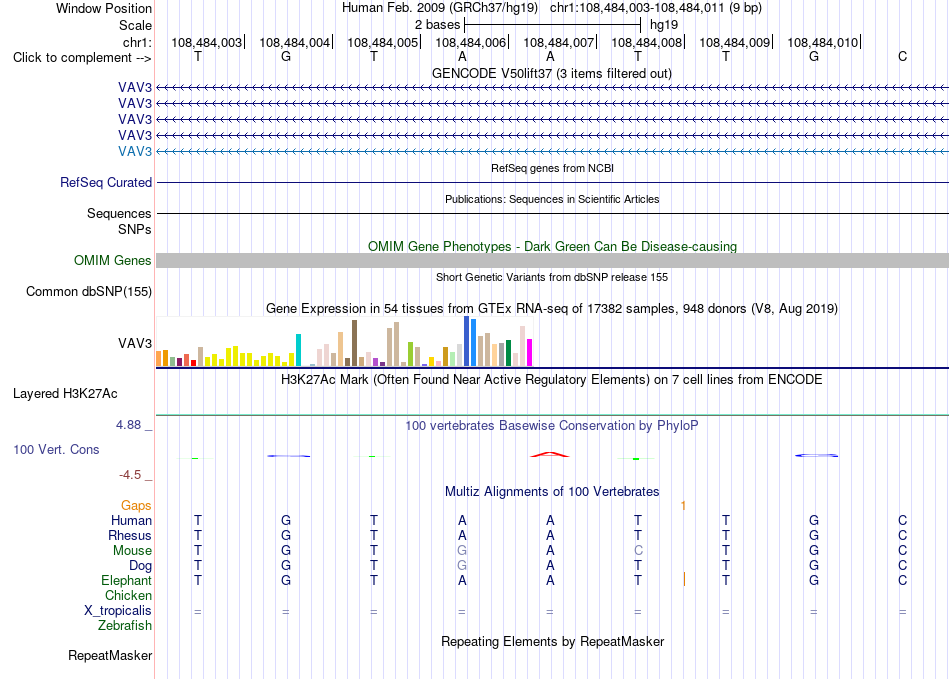
Task: Open the 'Gene Expression in 54 tissues from GTEx' title
Action: 552,308
